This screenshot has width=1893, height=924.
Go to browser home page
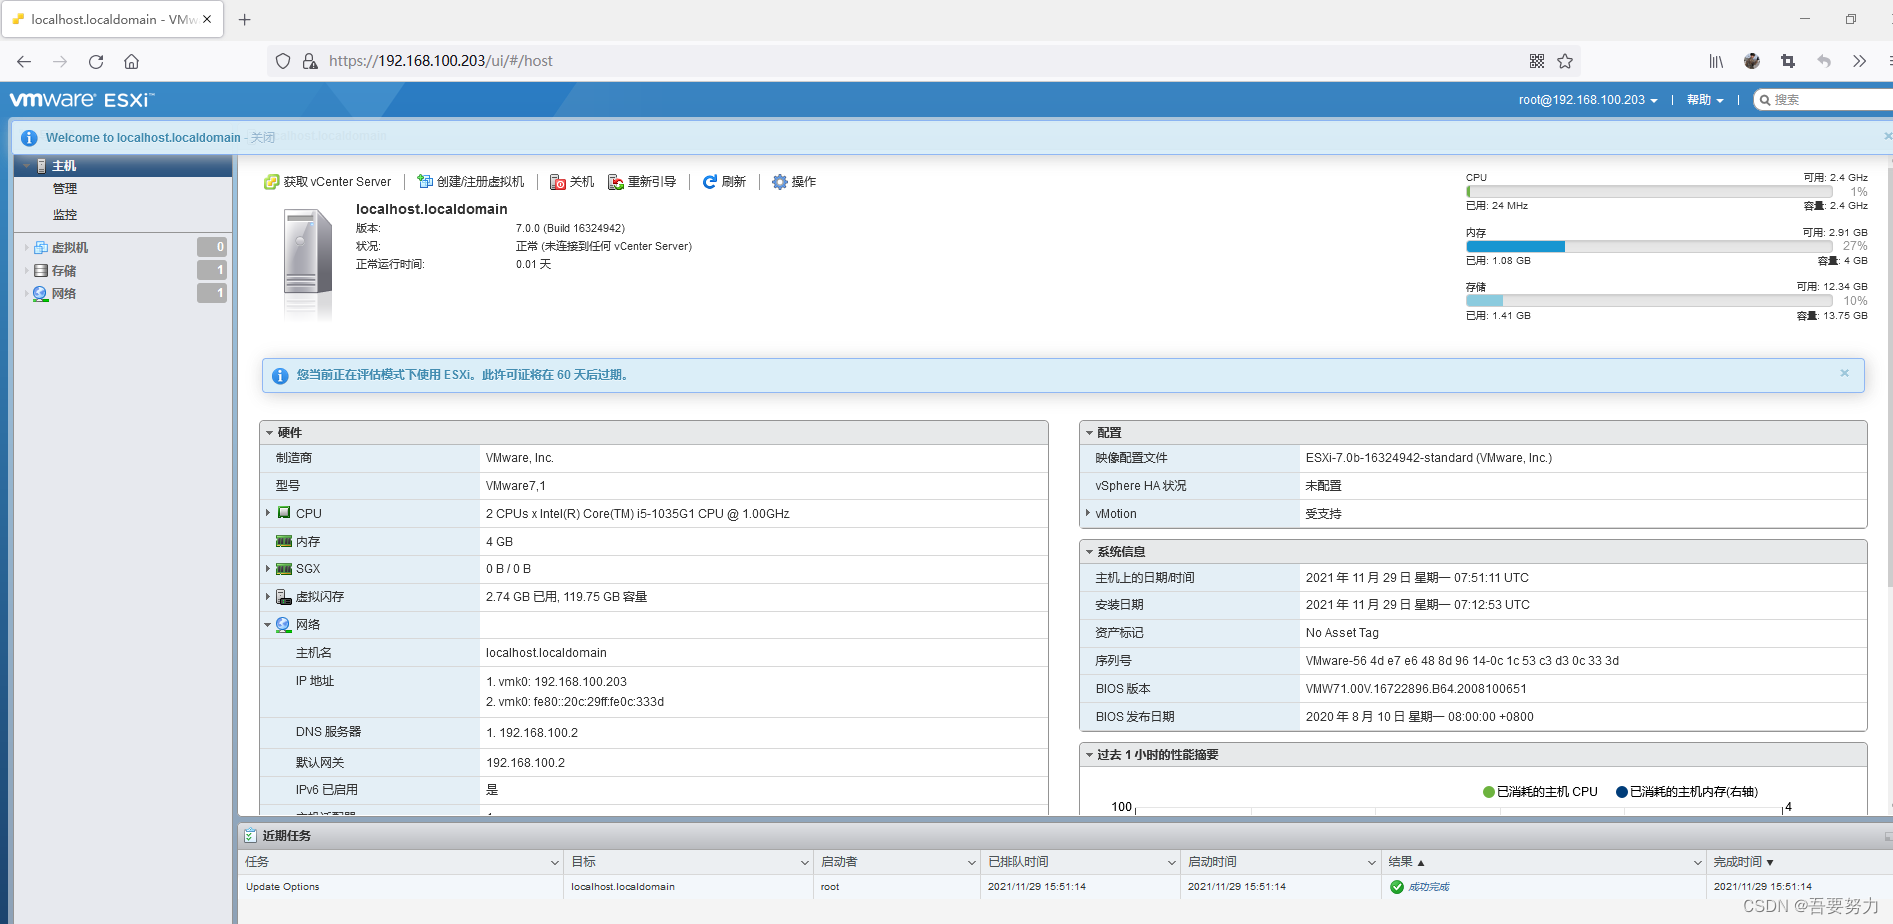pyautogui.click(x=131, y=61)
